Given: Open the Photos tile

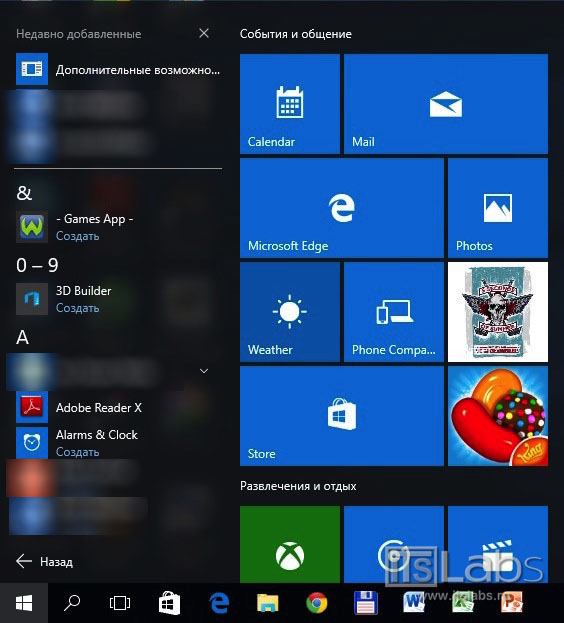Looking at the screenshot, I should (x=498, y=208).
